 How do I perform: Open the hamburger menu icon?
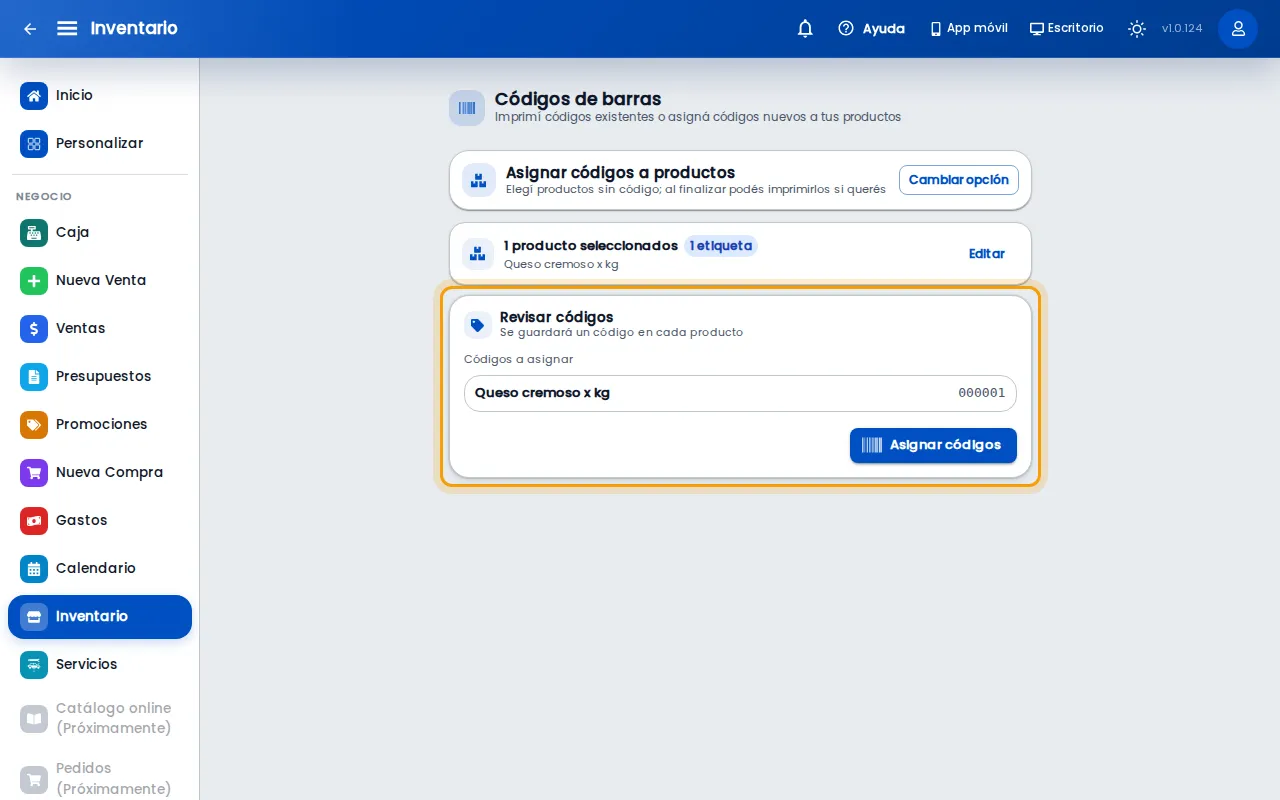67,28
